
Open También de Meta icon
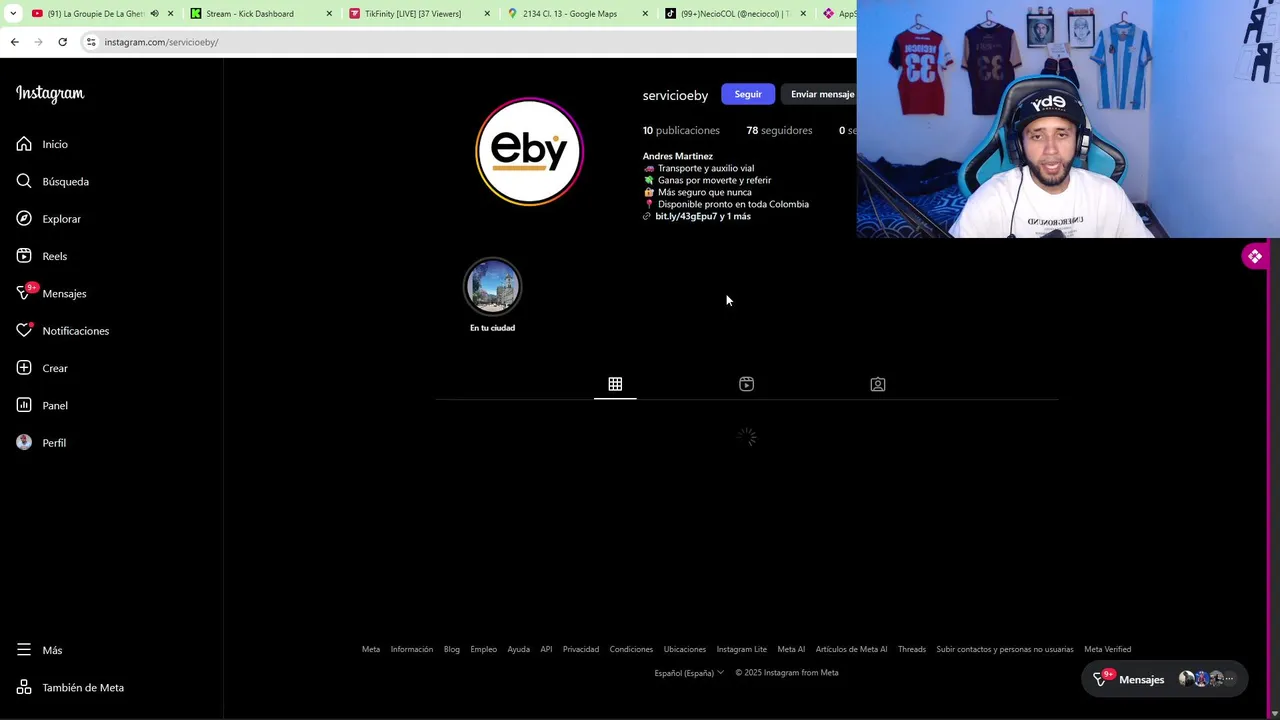coord(24,687)
